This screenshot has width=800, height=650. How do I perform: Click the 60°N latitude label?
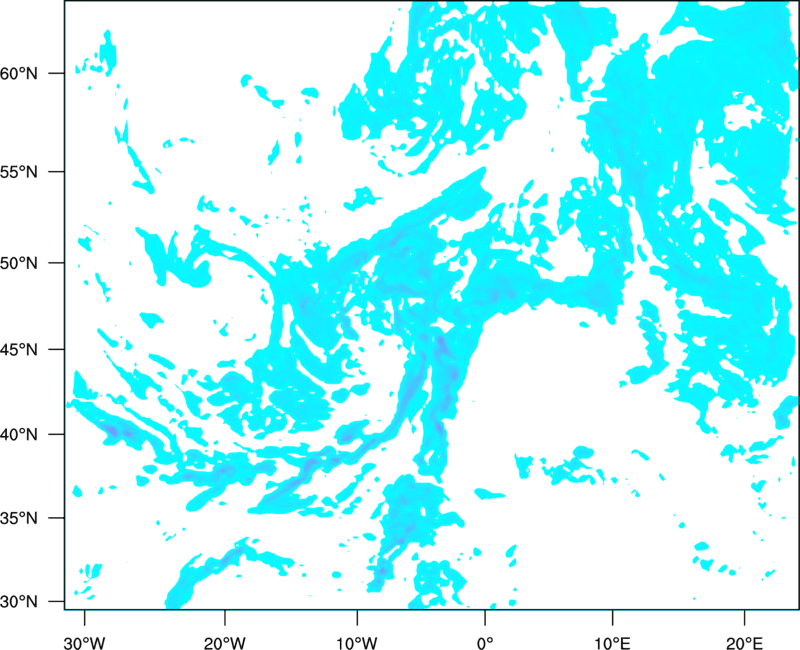coord(19,73)
